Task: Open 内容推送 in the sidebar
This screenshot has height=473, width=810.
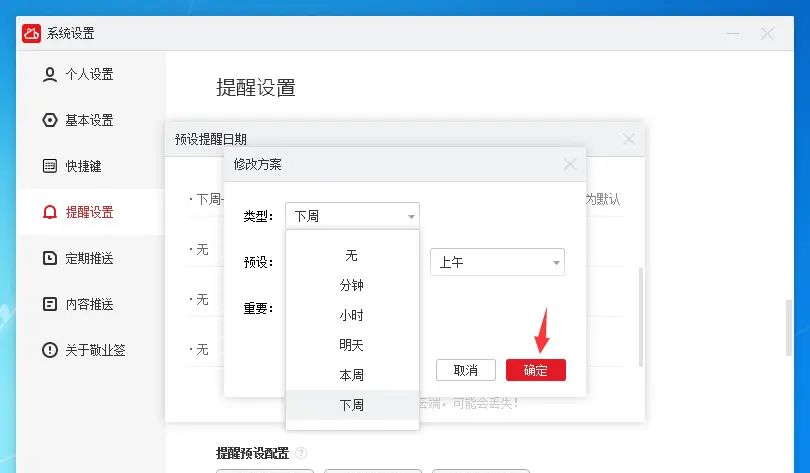Action: pos(90,304)
